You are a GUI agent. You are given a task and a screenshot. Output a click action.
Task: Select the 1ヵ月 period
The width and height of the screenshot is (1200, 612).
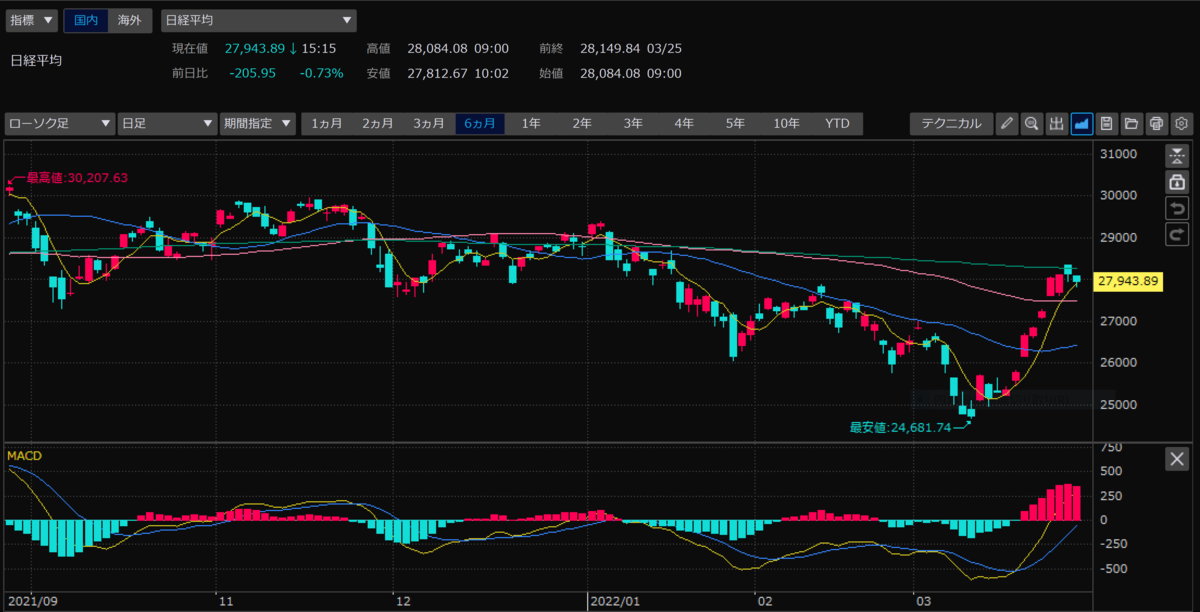tap(327, 124)
